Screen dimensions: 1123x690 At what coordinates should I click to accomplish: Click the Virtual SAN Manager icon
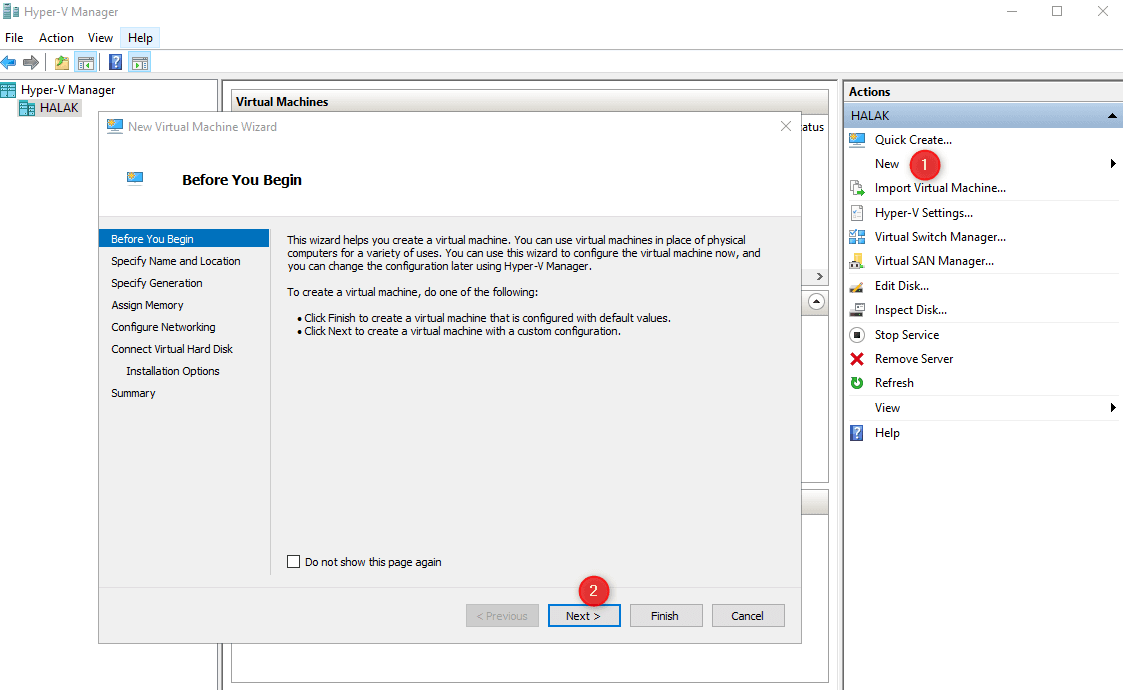coord(857,261)
